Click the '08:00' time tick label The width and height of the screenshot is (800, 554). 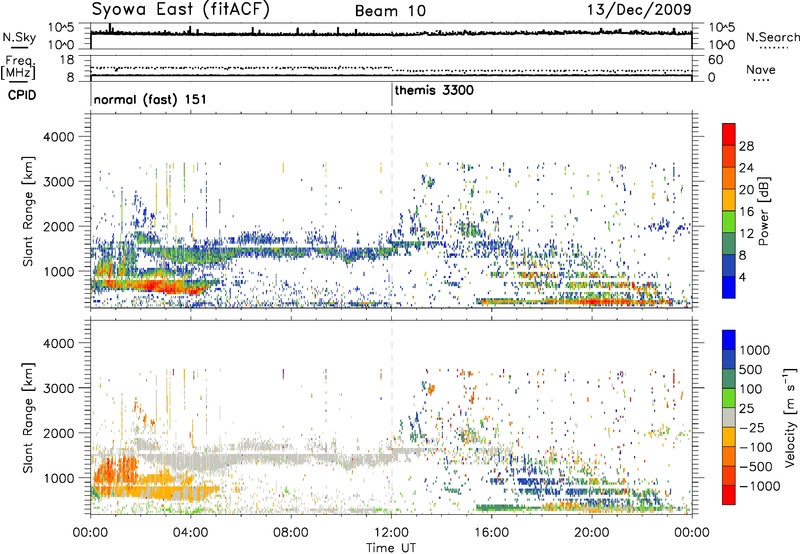point(291,533)
